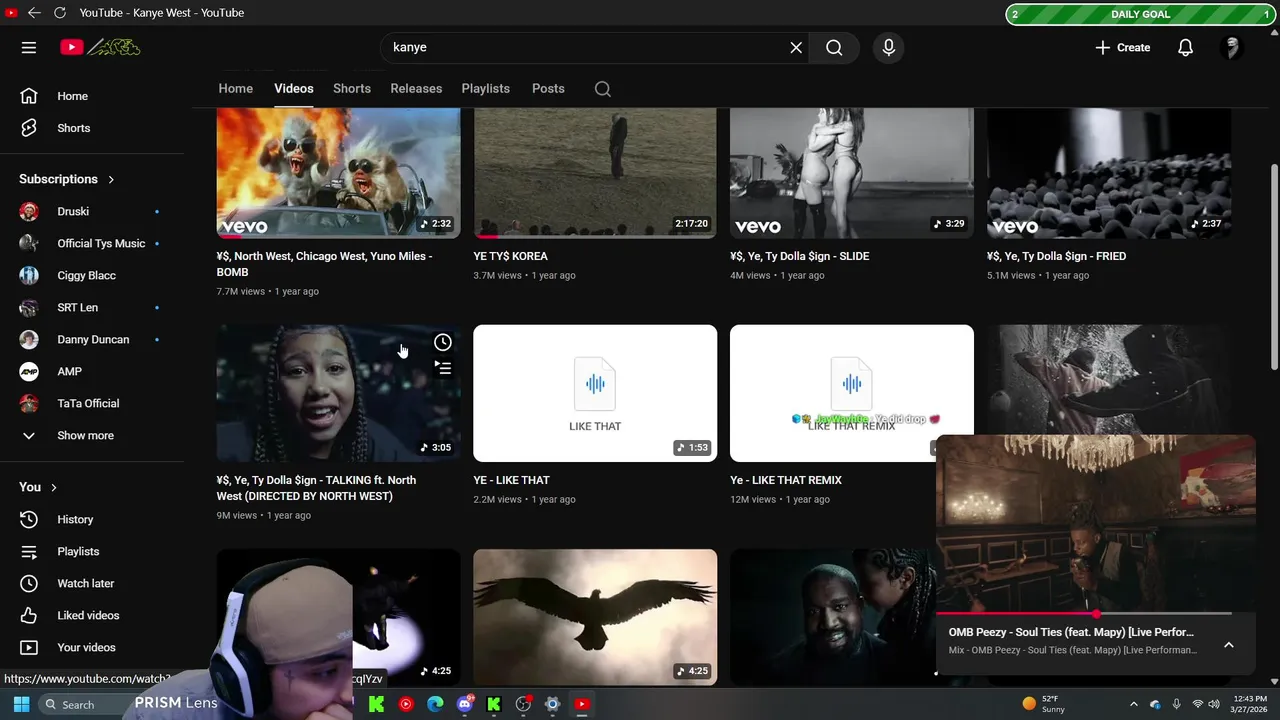Open the taskbar clock and date

[1250, 703]
